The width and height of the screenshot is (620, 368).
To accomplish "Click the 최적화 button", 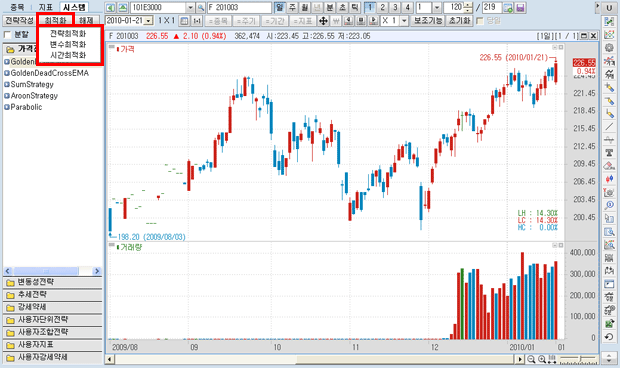I will point(55,21).
